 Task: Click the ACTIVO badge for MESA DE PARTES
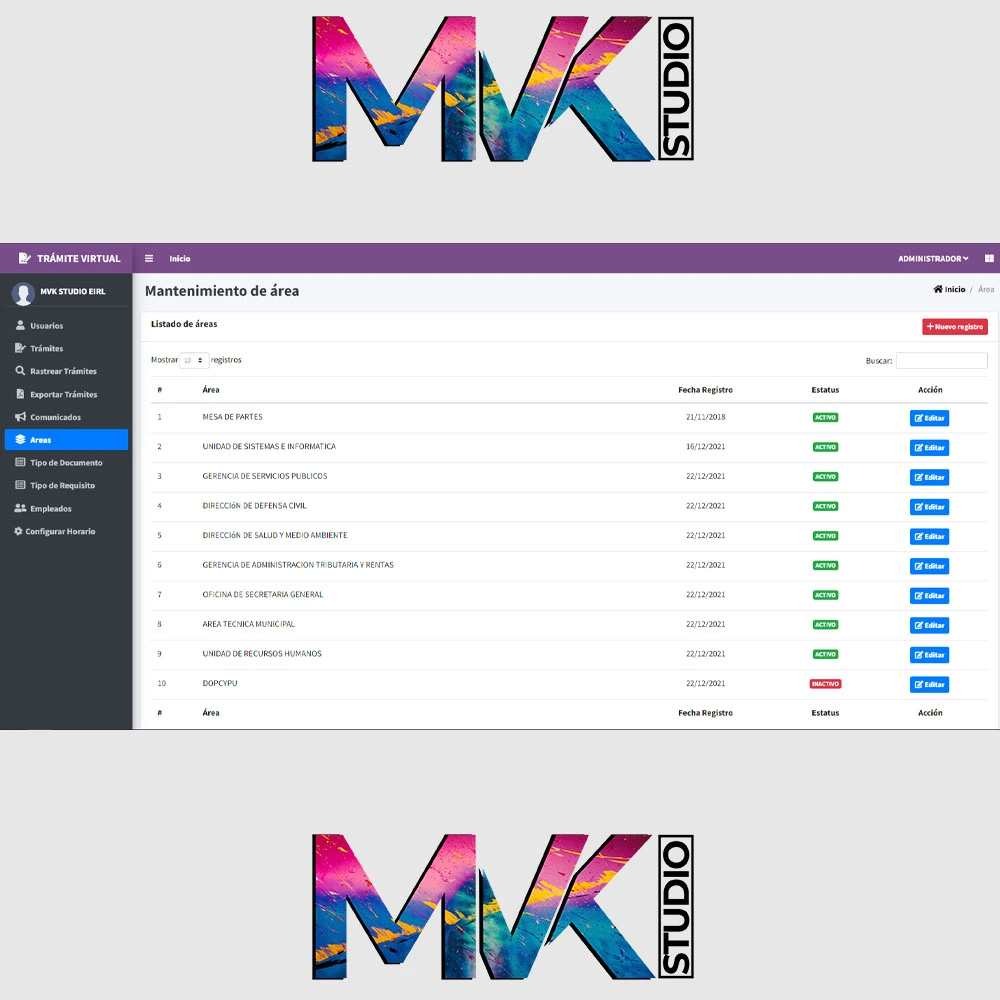tap(825, 418)
